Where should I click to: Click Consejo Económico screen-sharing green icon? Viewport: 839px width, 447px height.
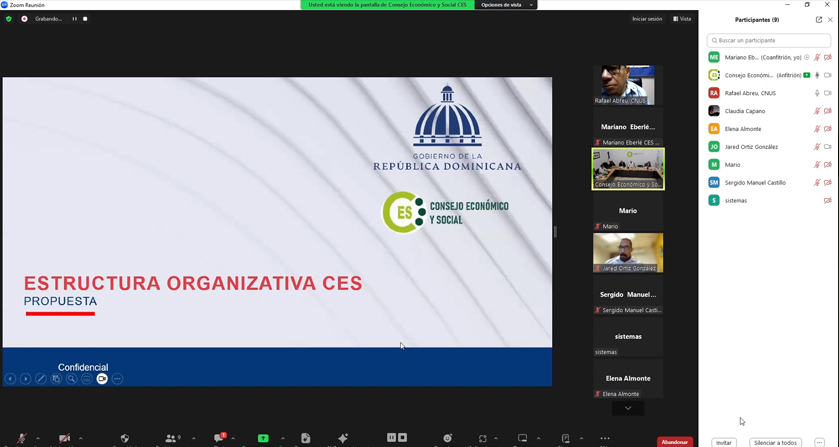806,75
